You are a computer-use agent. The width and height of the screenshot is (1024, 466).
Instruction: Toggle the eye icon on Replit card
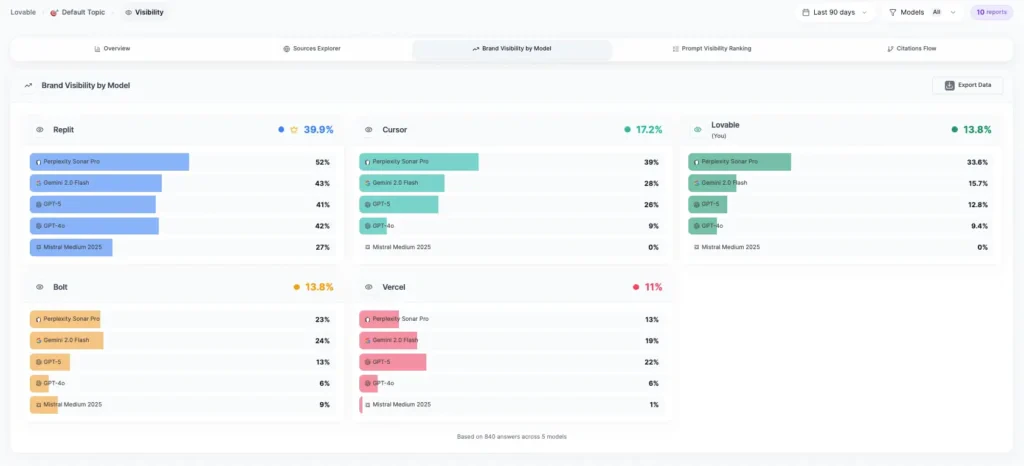point(40,130)
